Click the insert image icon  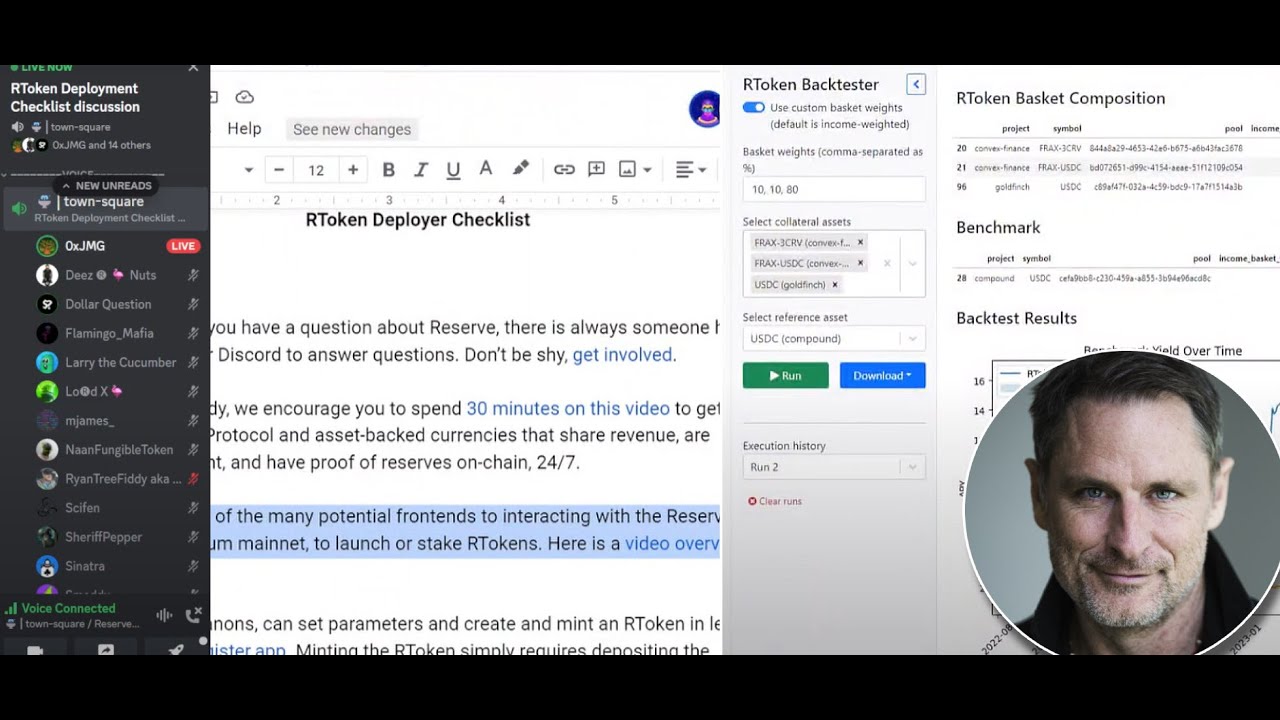[628, 170]
